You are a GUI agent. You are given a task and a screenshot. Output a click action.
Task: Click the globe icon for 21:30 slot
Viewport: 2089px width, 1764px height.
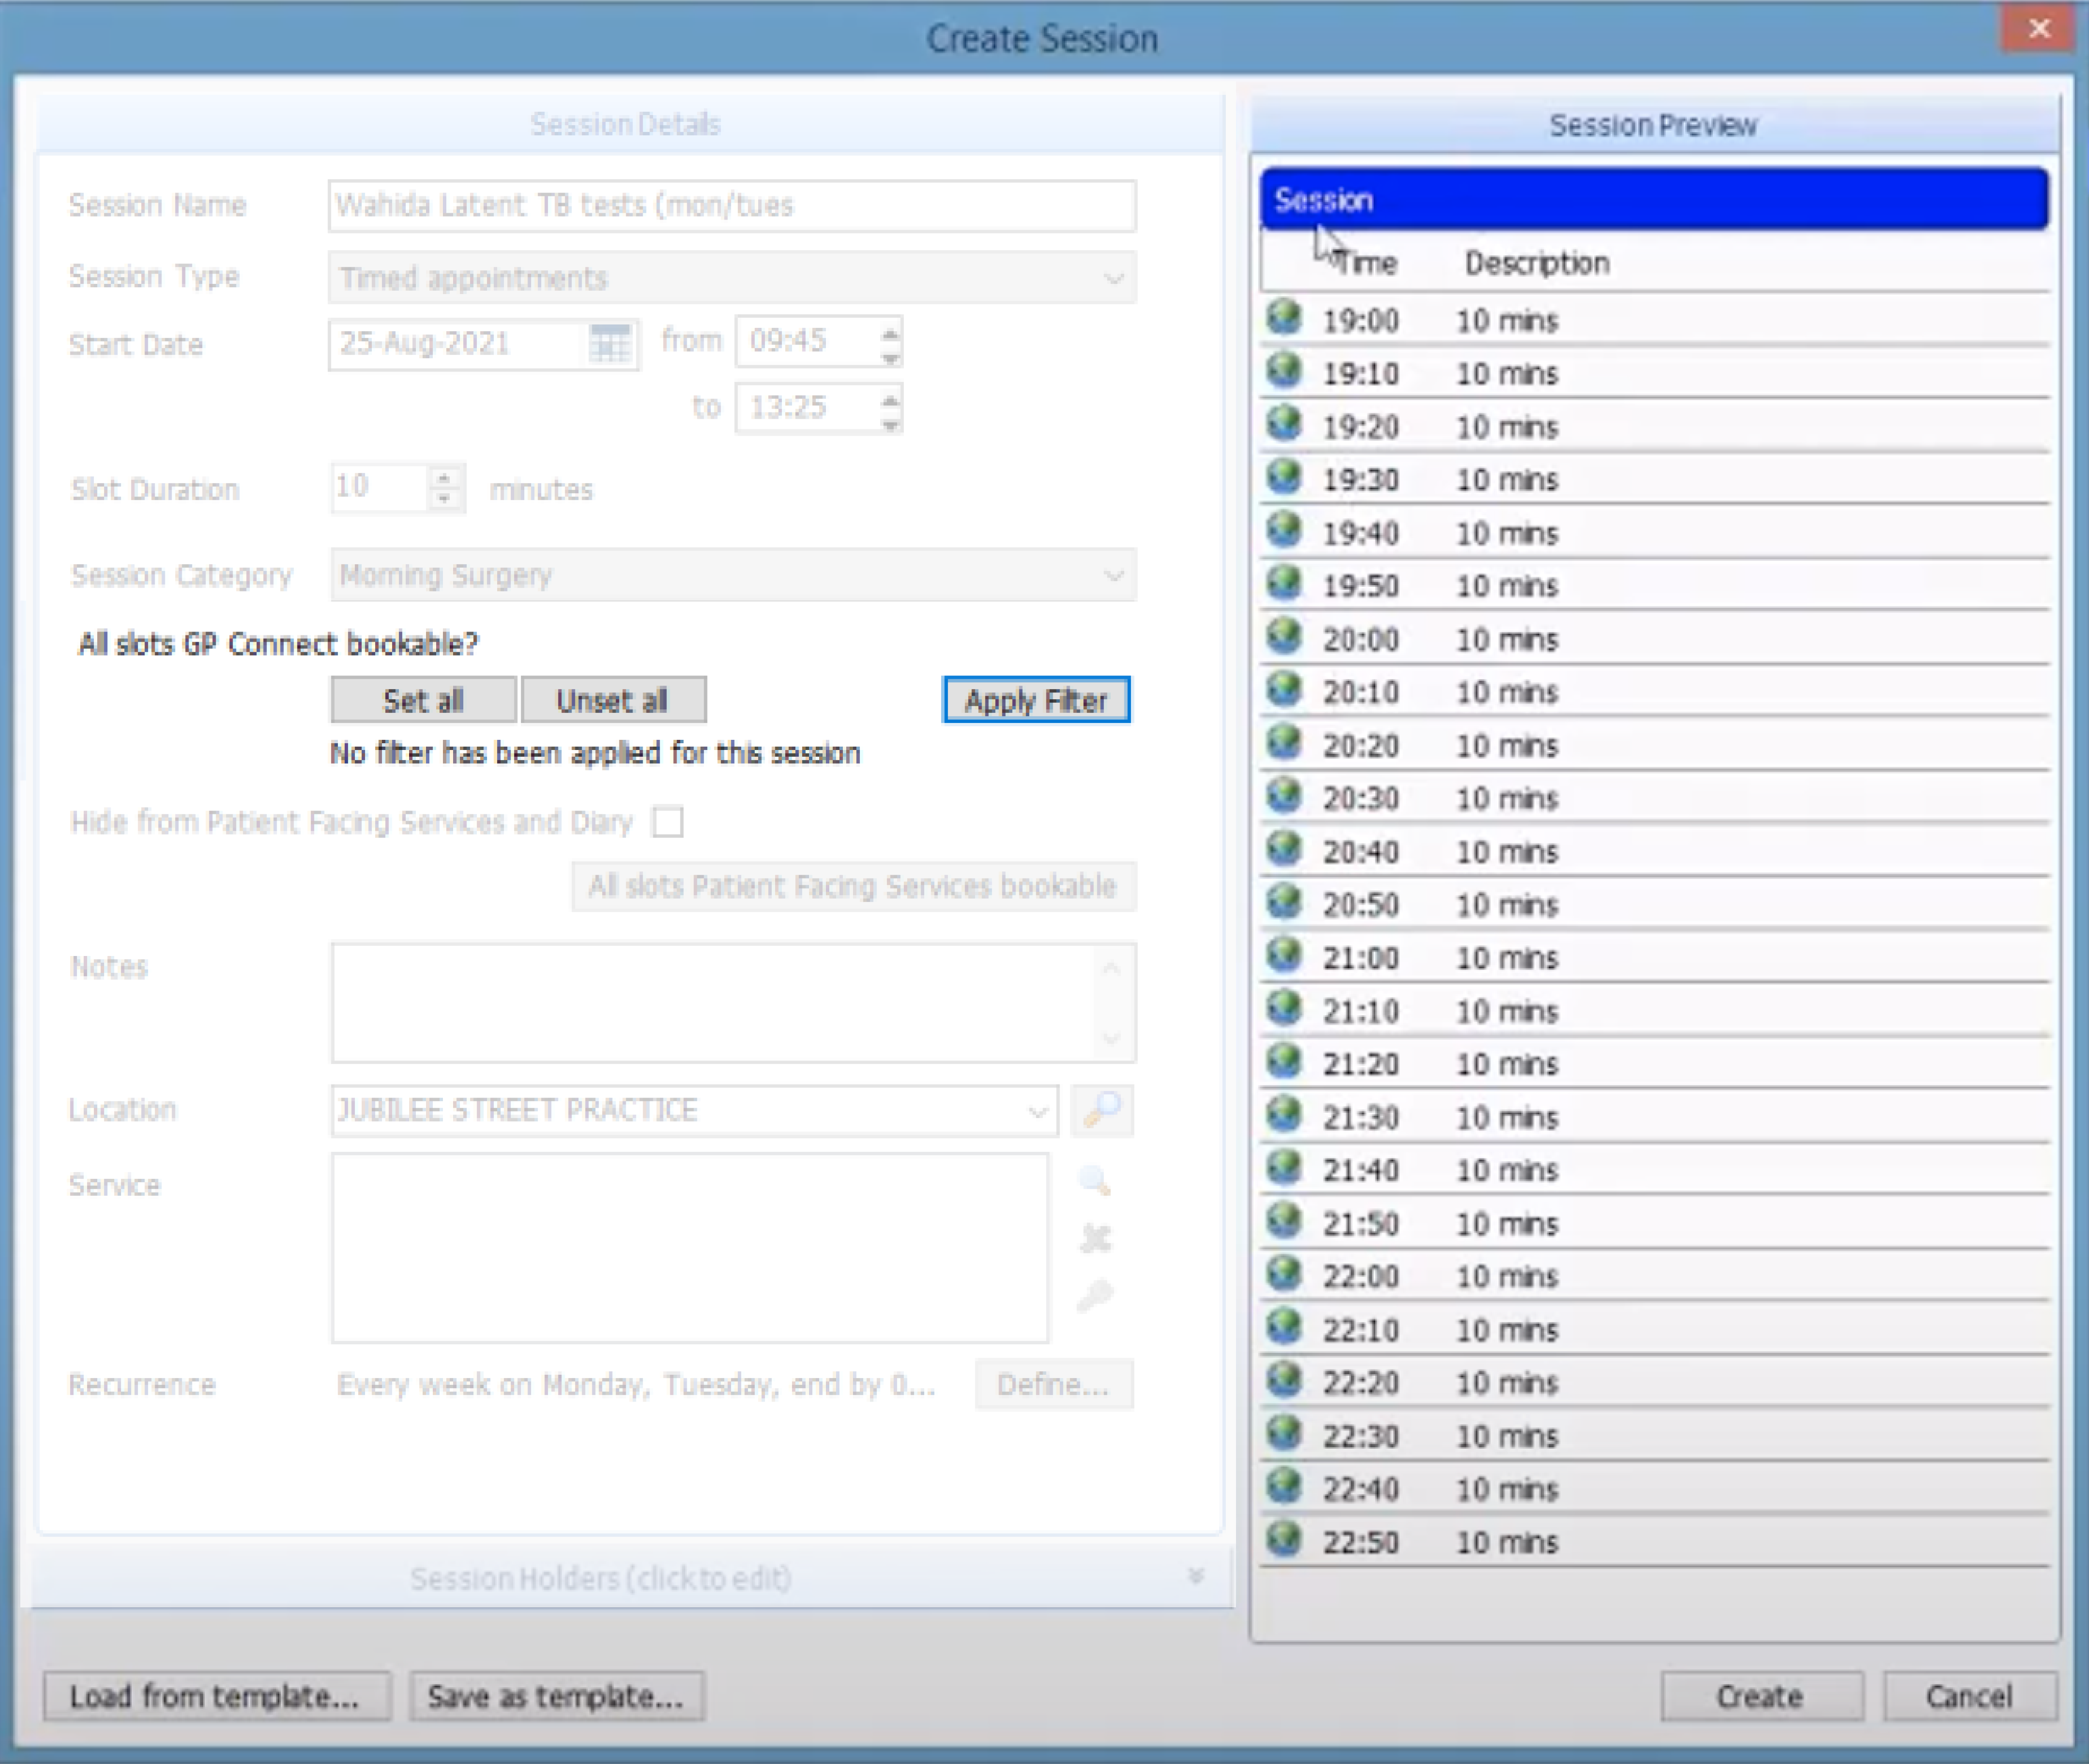tap(1283, 1114)
